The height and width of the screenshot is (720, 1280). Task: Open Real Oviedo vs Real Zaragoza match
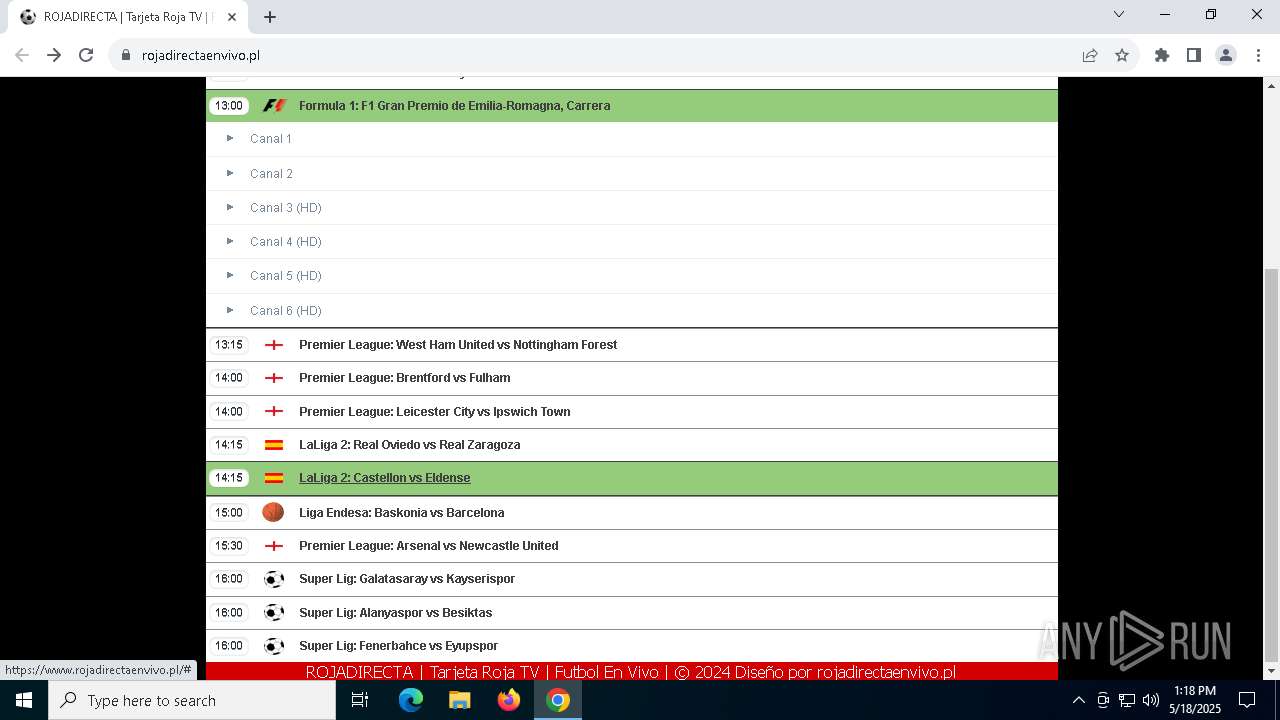click(410, 445)
